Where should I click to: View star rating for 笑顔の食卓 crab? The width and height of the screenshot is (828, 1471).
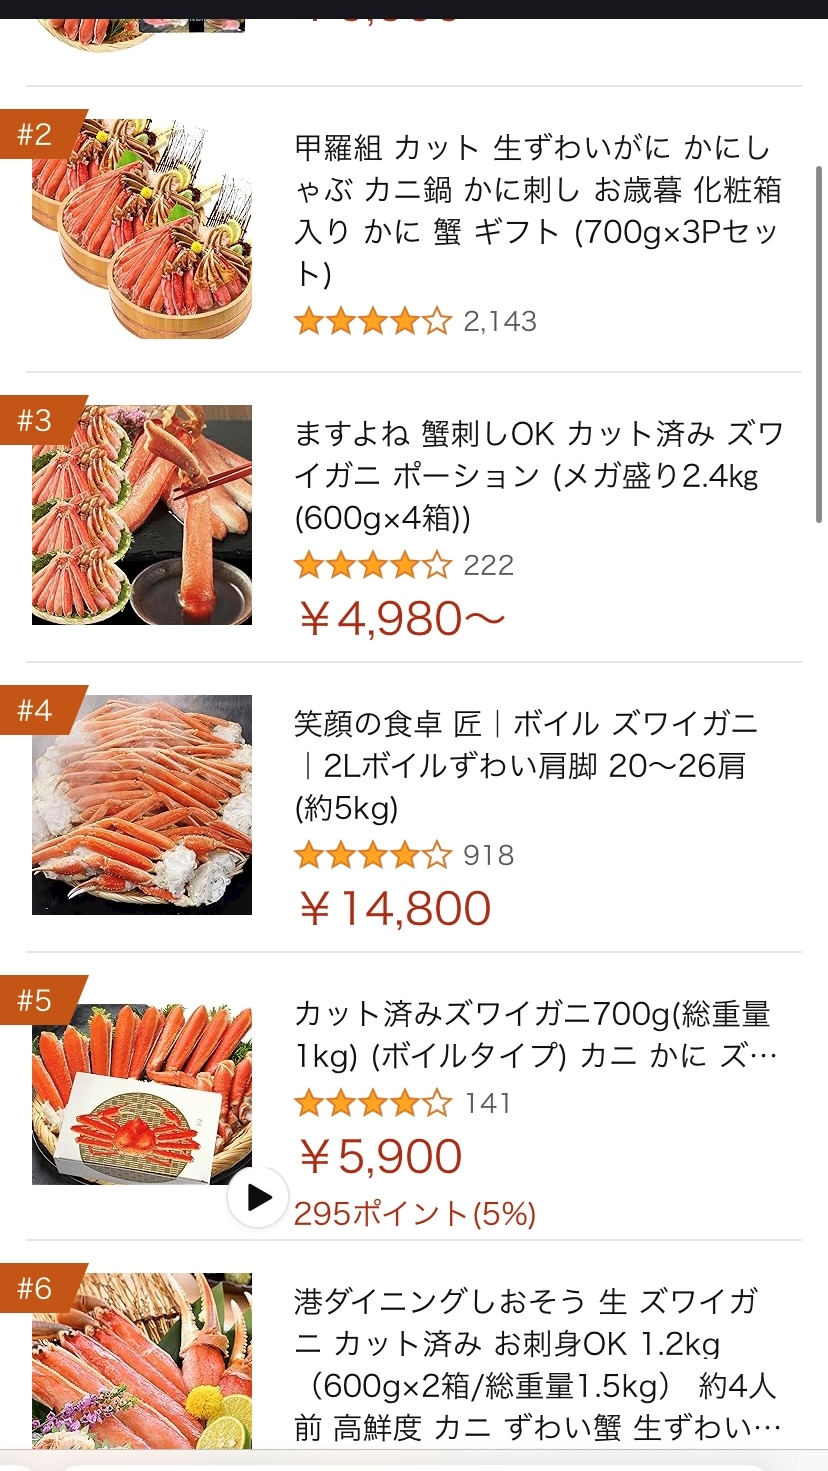373,855
